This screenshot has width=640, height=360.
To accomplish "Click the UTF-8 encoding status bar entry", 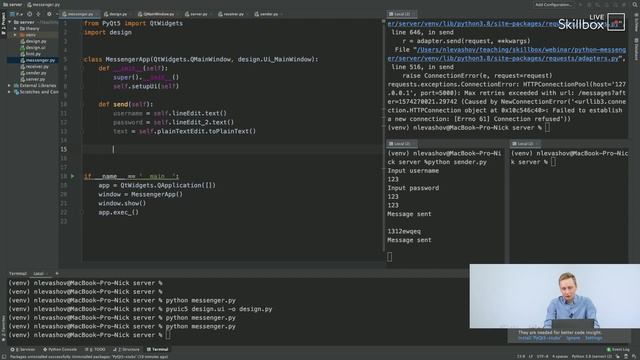I will 542,356.
